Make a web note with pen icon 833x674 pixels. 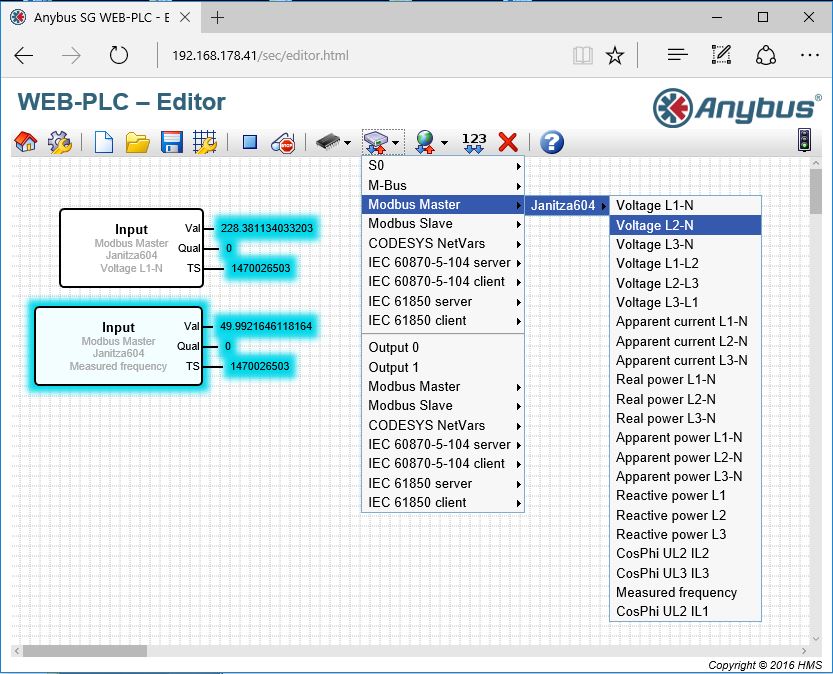(721, 55)
